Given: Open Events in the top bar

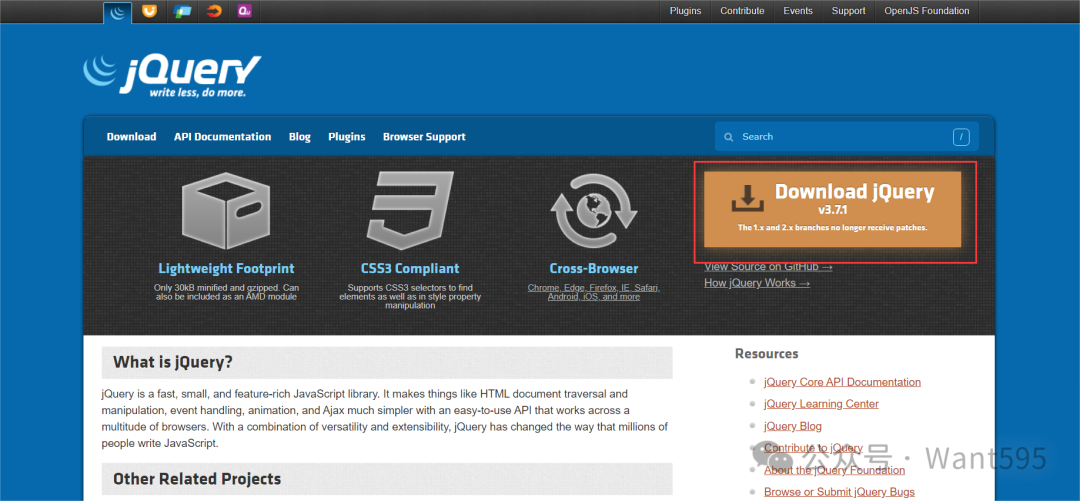Looking at the screenshot, I should 798,11.
